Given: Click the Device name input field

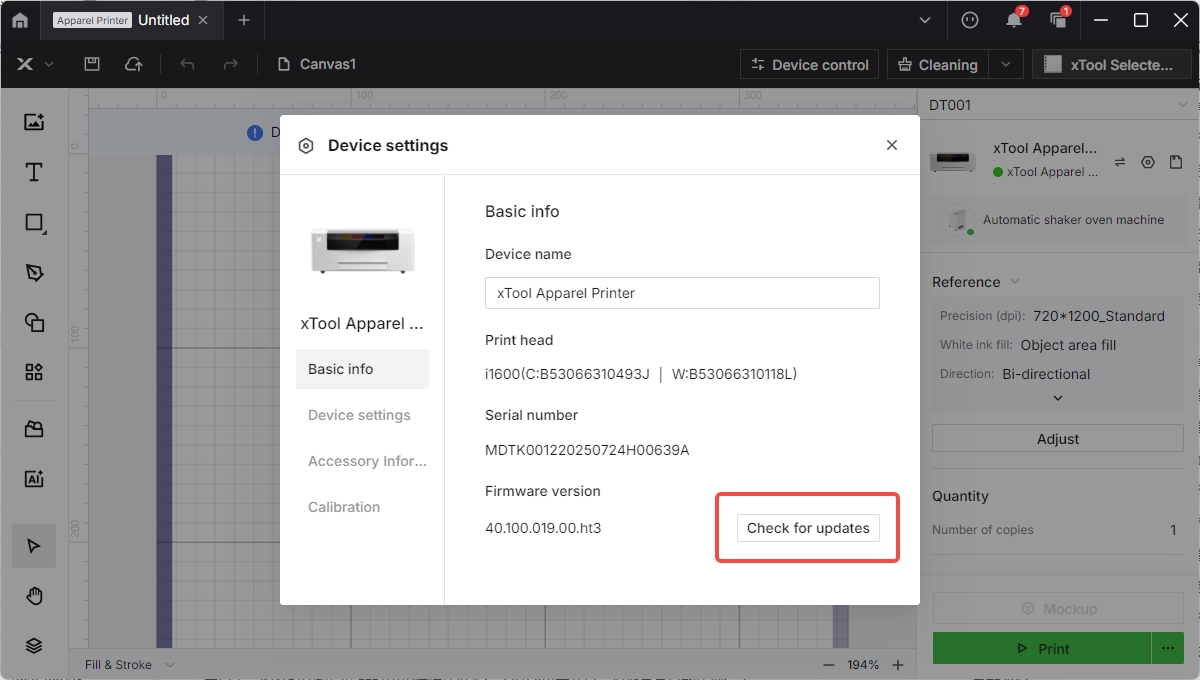Looking at the screenshot, I should tap(682, 293).
